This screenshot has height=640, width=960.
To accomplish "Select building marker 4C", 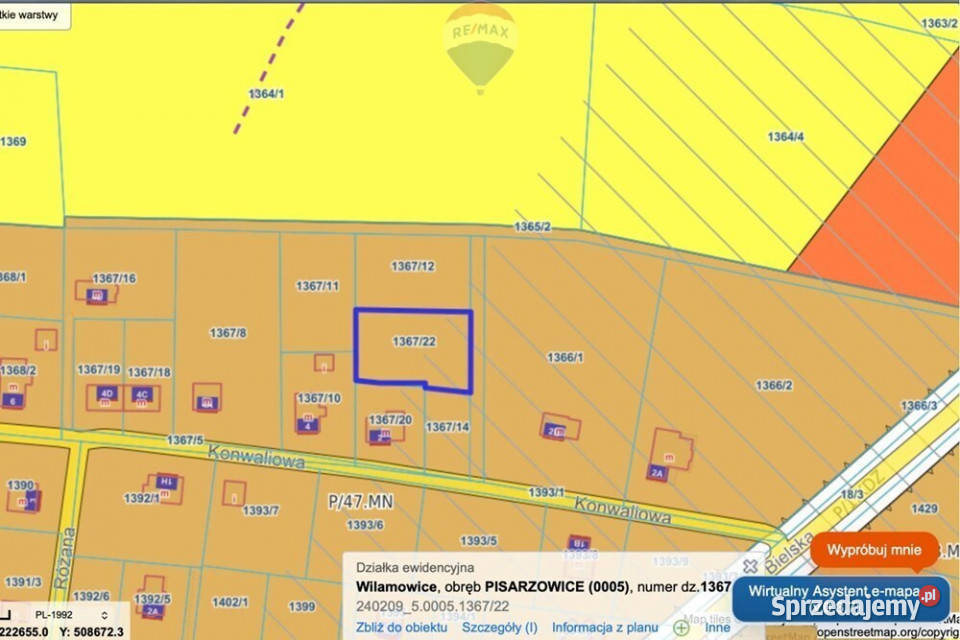I will pos(142,394).
